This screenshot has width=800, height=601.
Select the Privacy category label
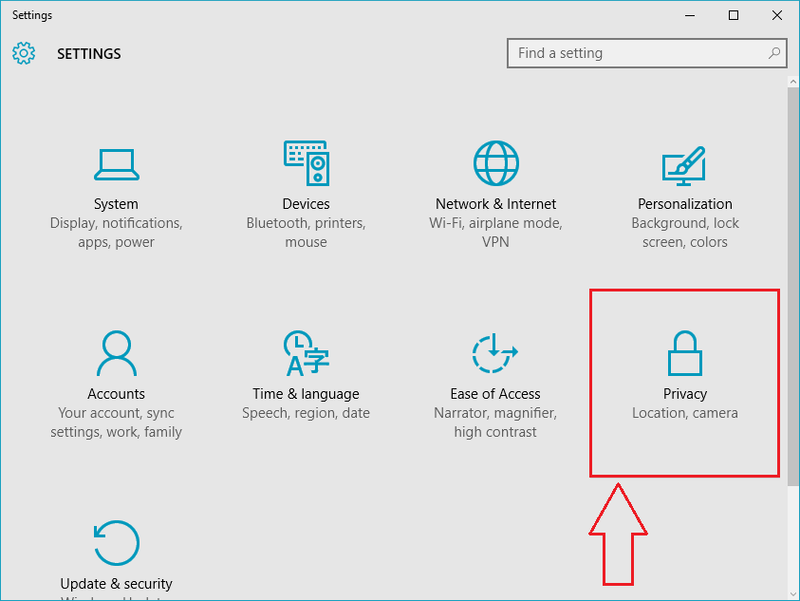pyautogui.click(x=685, y=394)
